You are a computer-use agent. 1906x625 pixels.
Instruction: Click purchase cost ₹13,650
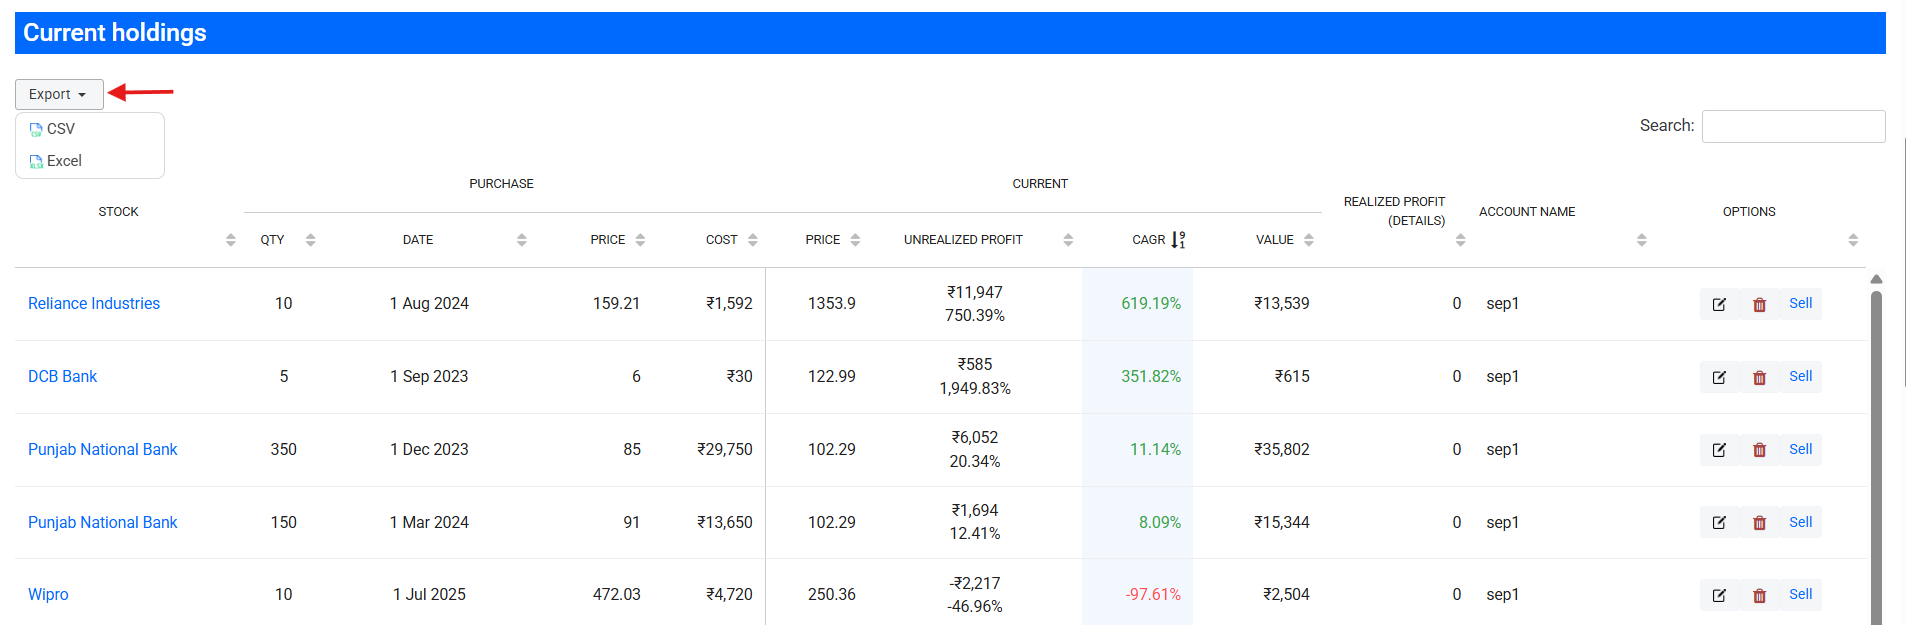pos(725,522)
